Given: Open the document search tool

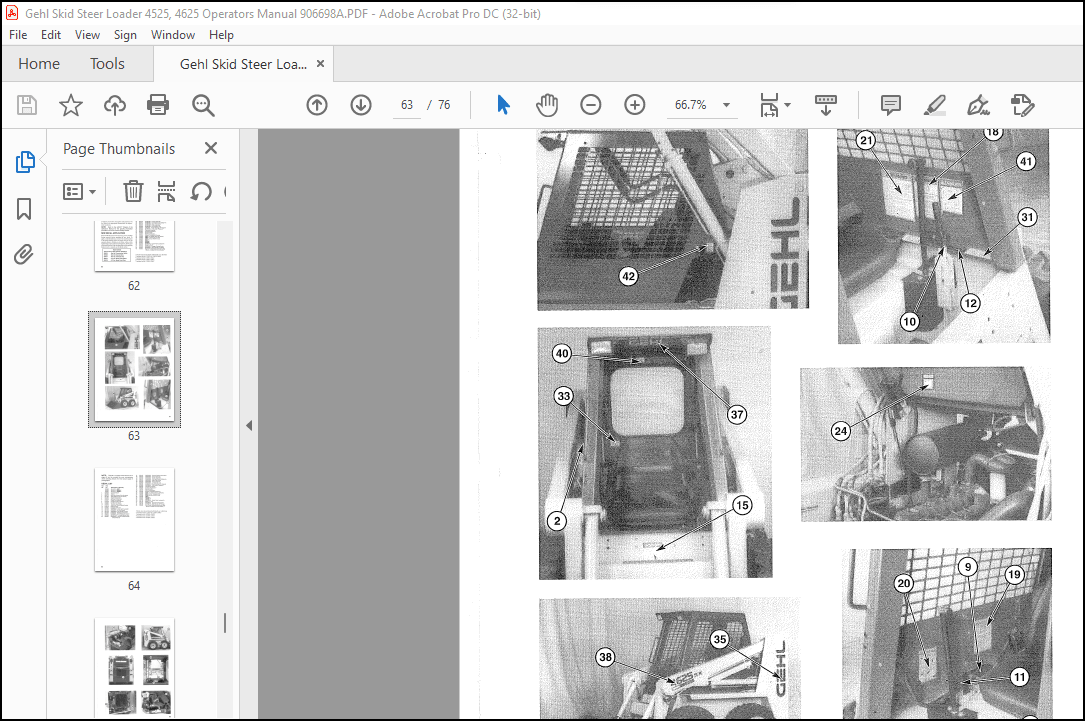Looking at the screenshot, I should (x=203, y=104).
